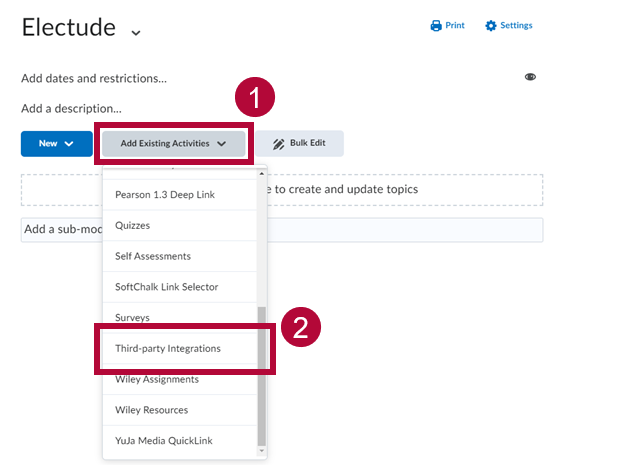This screenshot has height=468, width=629.
Task: Click the dropdown list scrollbar thumb
Action: point(263,375)
